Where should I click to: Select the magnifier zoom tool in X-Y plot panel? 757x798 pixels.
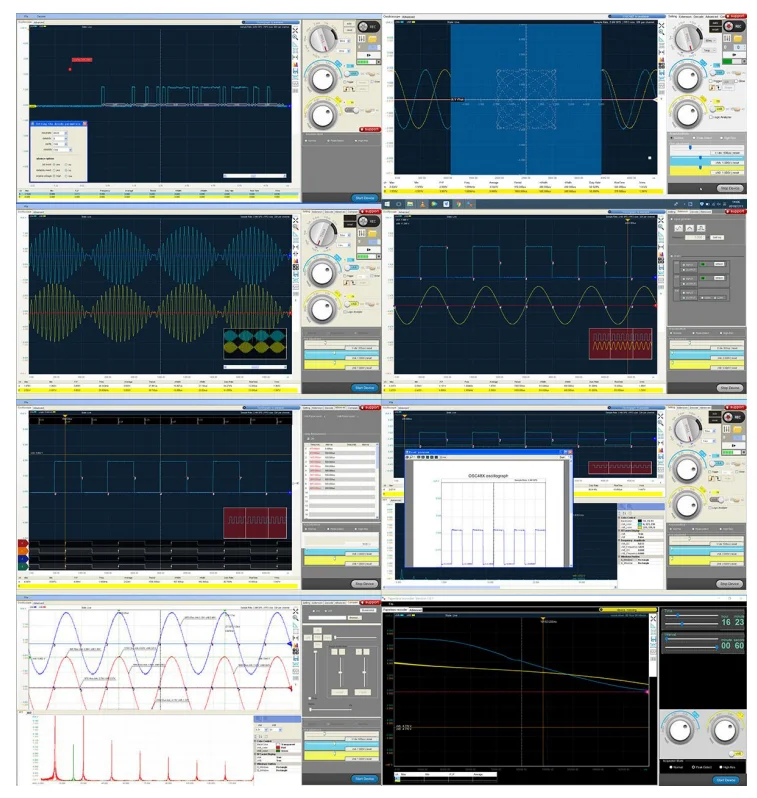tap(661, 32)
